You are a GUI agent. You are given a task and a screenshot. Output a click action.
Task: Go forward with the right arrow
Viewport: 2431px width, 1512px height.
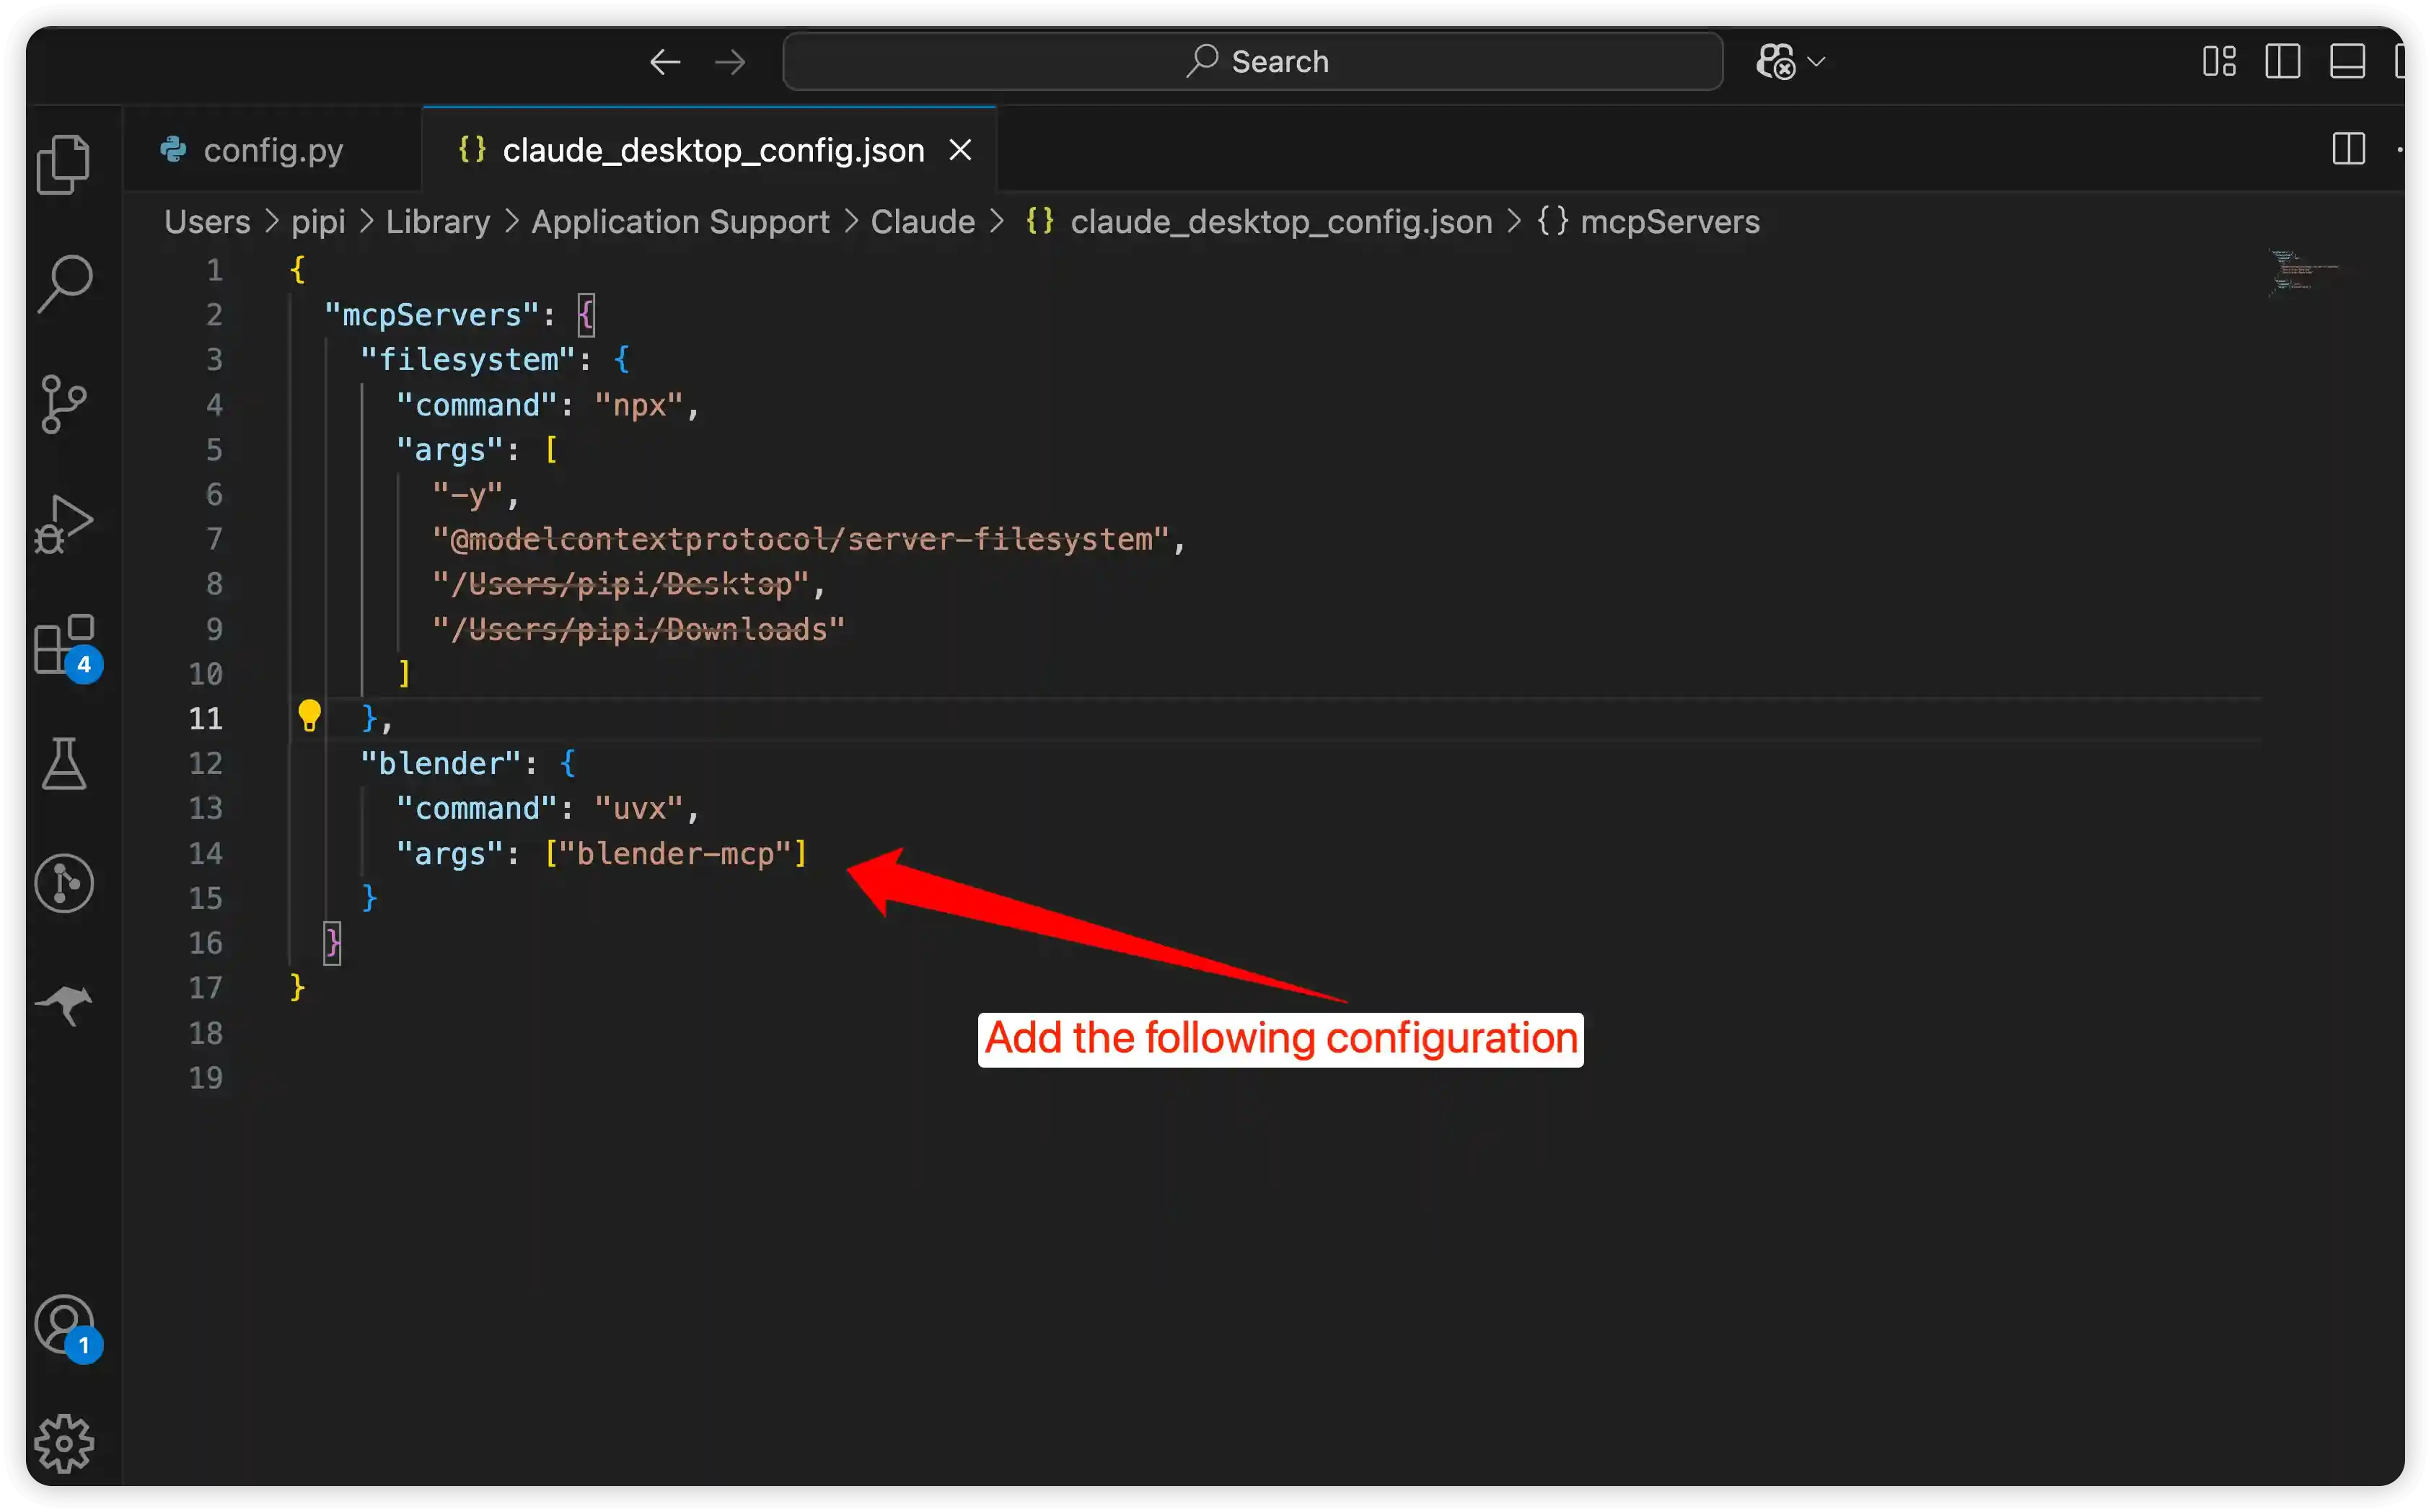tap(730, 62)
